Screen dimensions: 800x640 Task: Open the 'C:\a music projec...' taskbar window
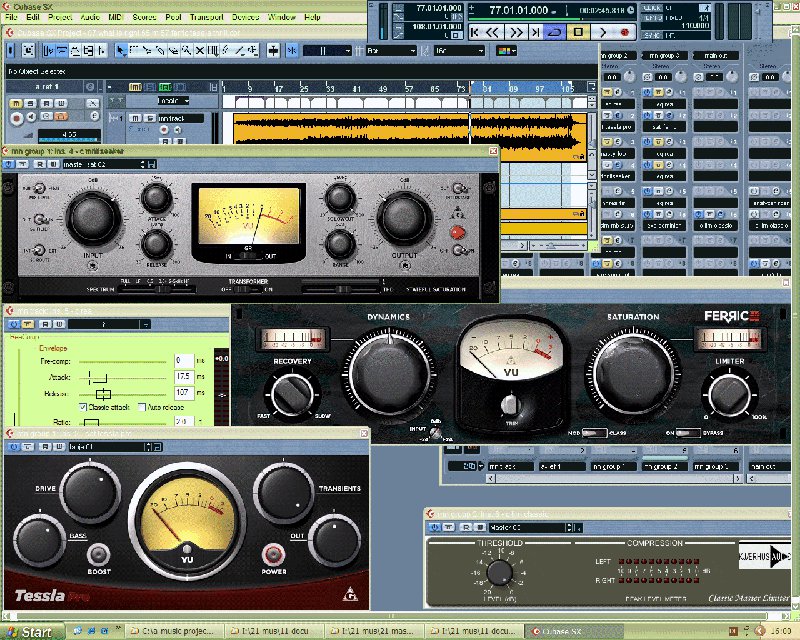[x=173, y=631]
